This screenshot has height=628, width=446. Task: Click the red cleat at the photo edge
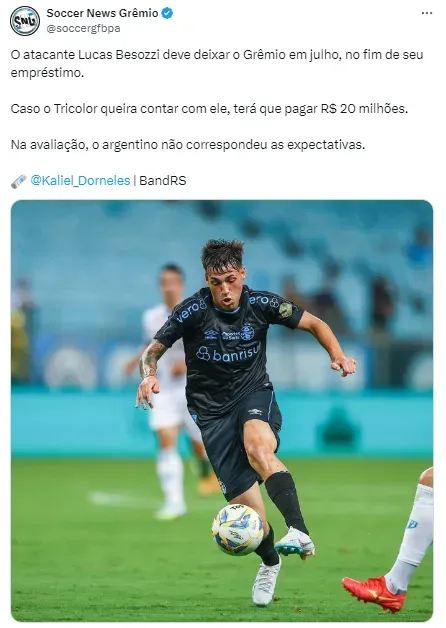pos(374,593)
